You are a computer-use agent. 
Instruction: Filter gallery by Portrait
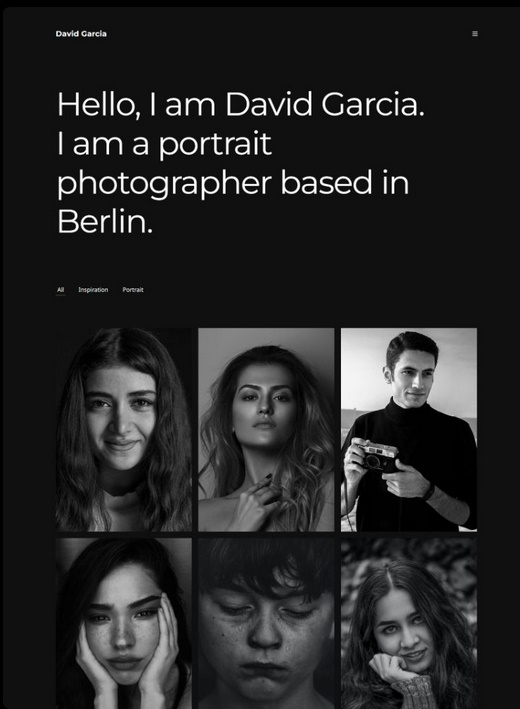click(133, 289)
